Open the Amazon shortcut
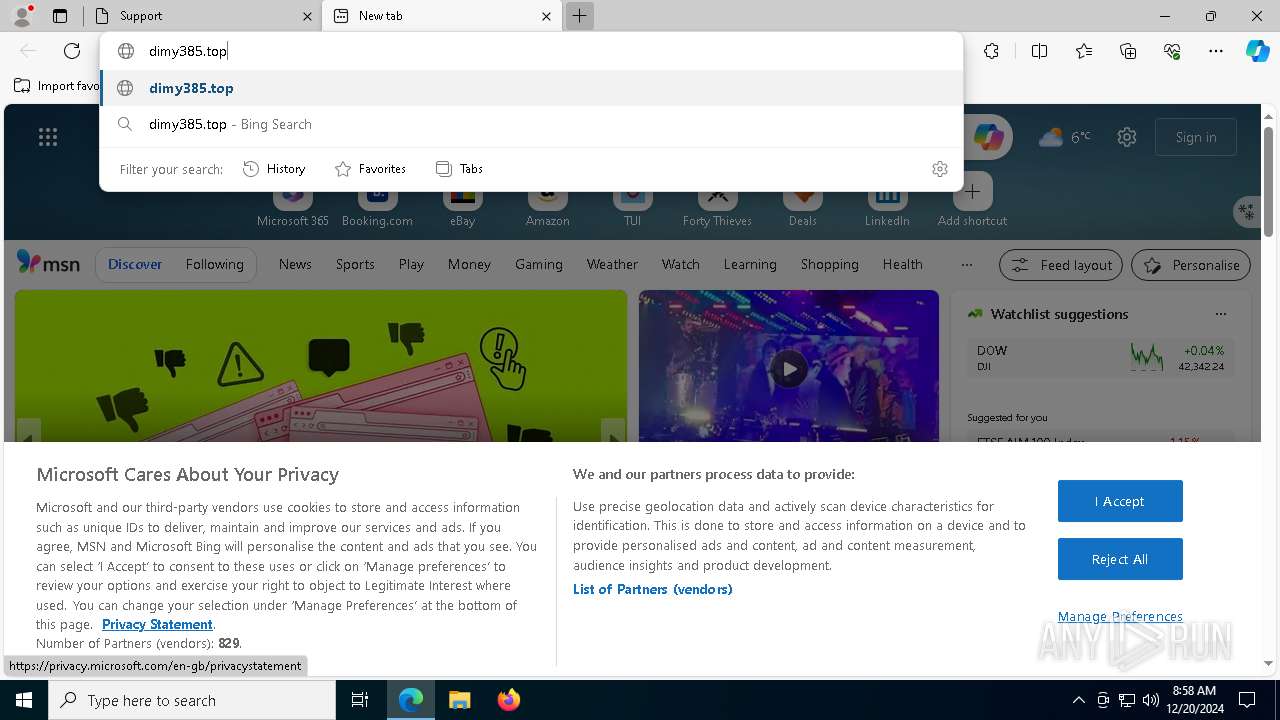Viewport: 1280px width, 720px height. point(547,206)
